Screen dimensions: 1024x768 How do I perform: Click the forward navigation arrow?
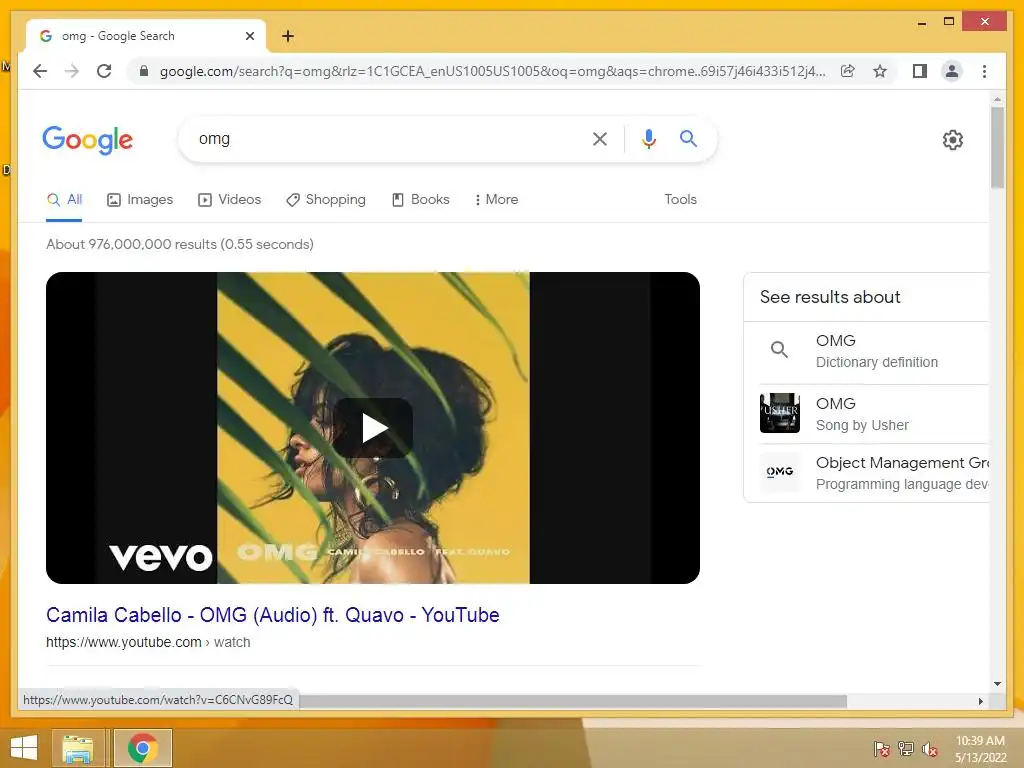[72, 71]
